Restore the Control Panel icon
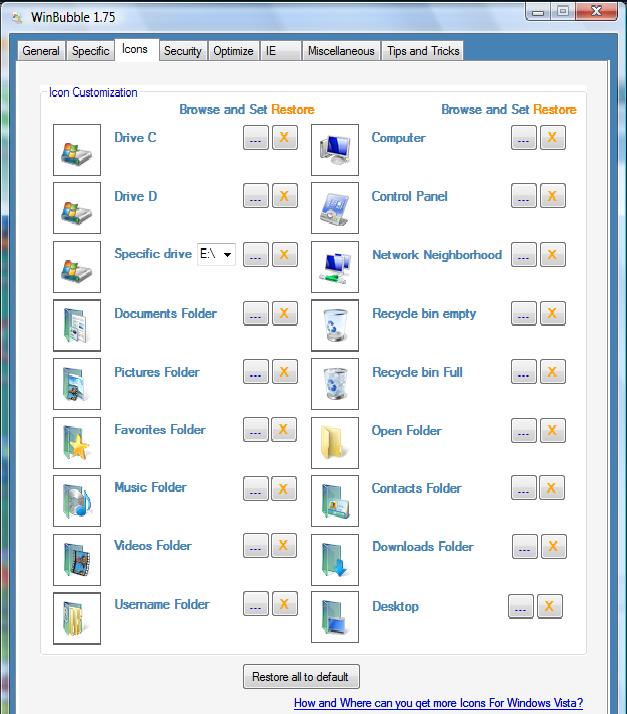This screenshot has width=627, height=714. (553, 196)
